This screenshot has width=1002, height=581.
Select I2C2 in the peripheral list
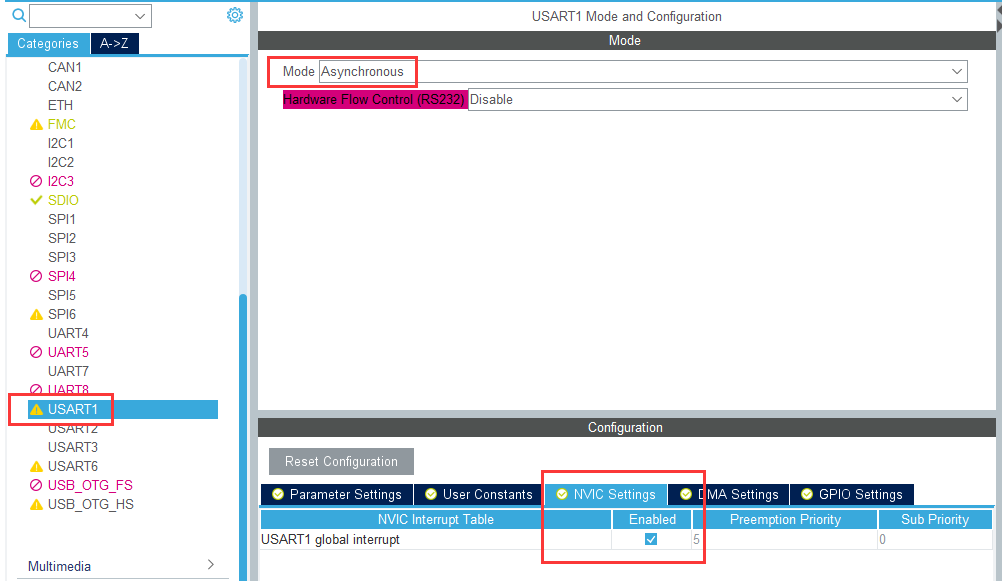pyautogui.click(x=61, y=162)
